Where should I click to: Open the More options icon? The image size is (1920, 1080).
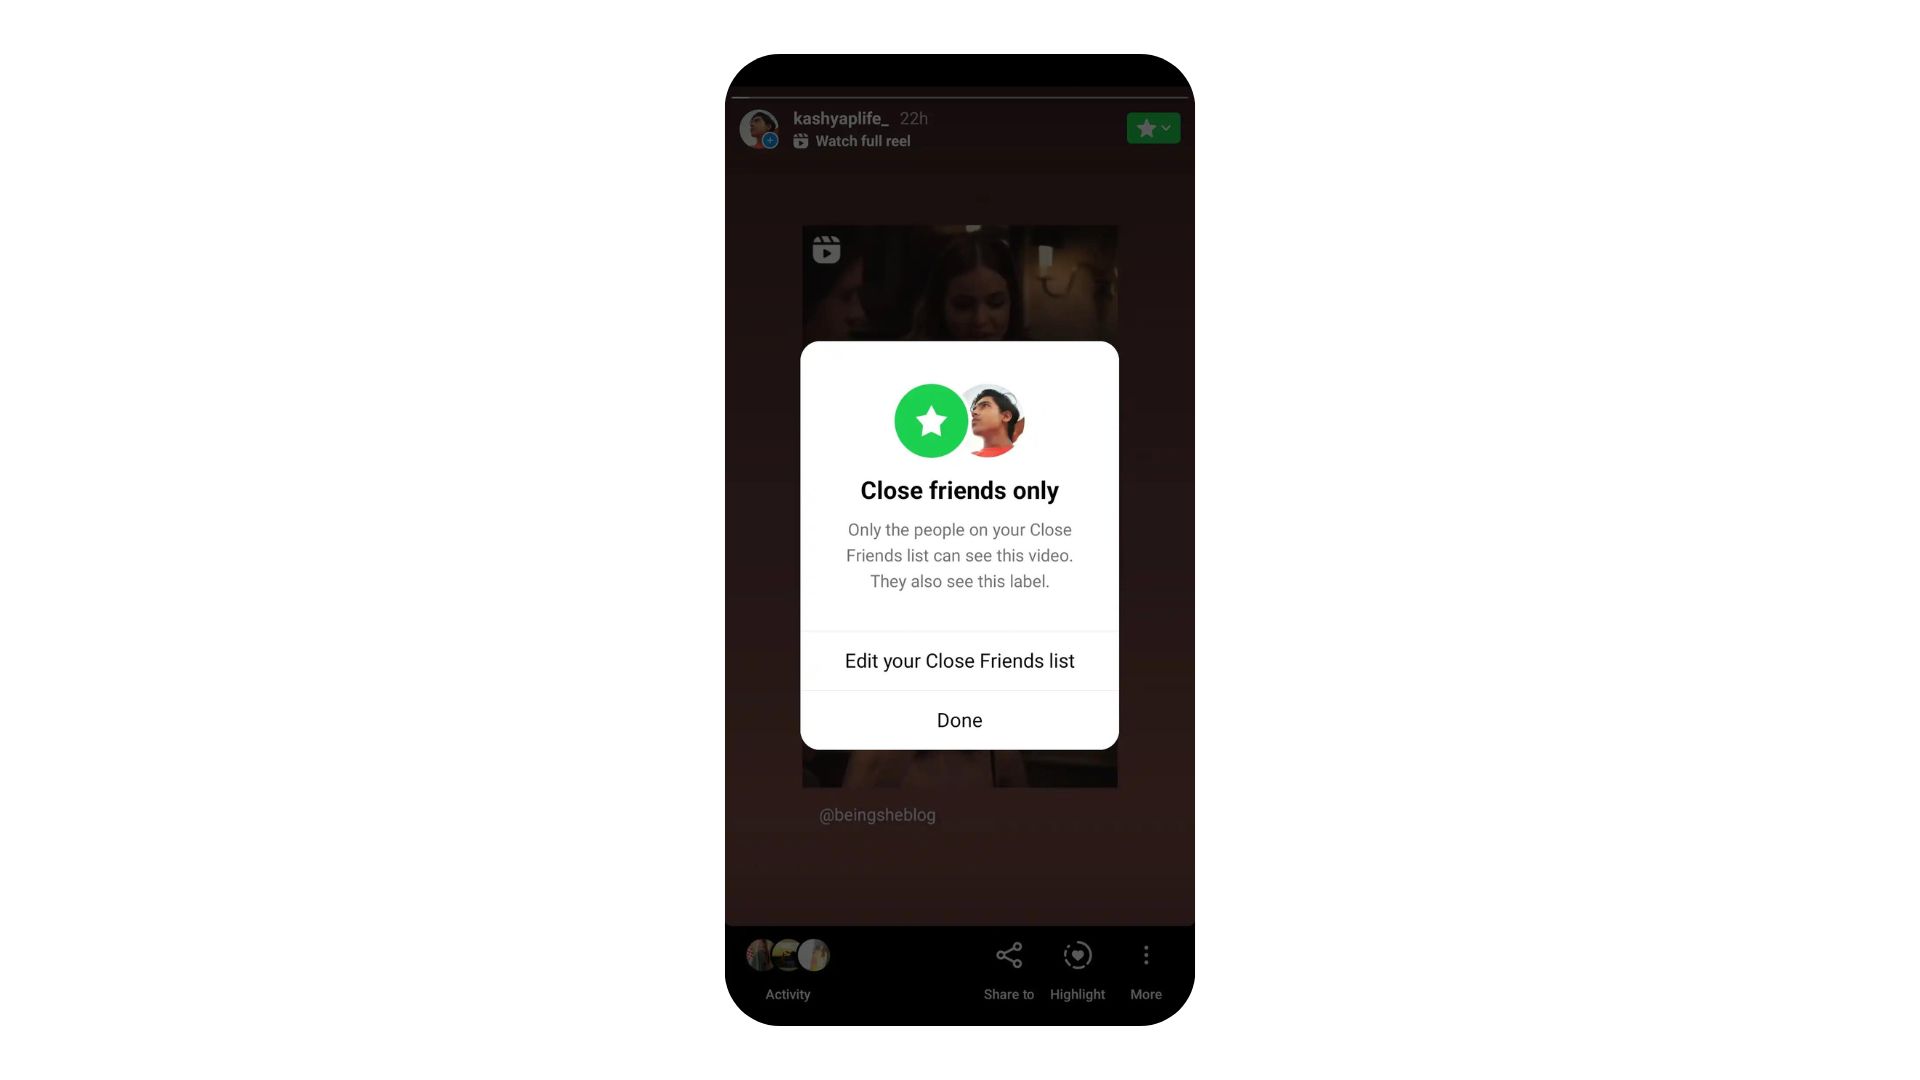pyautogui.click(x=1146, y=955)
